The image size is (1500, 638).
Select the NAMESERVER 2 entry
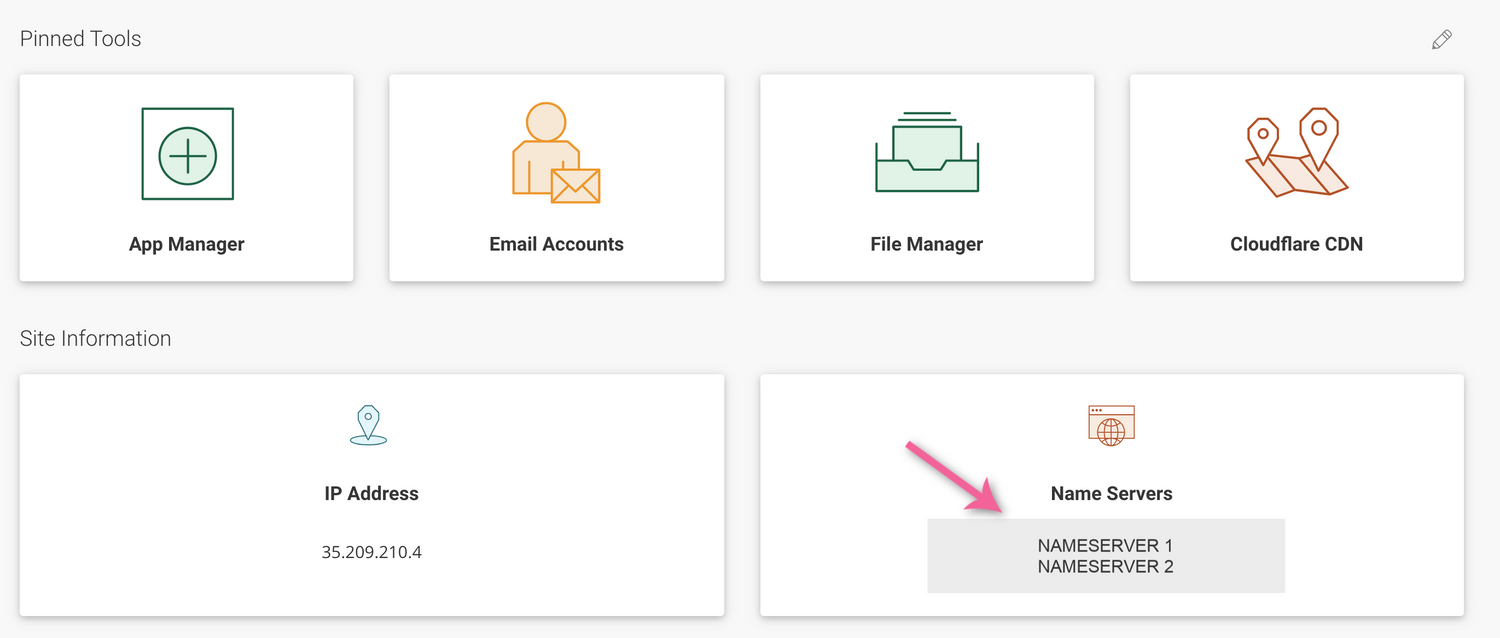(1105, 567)
